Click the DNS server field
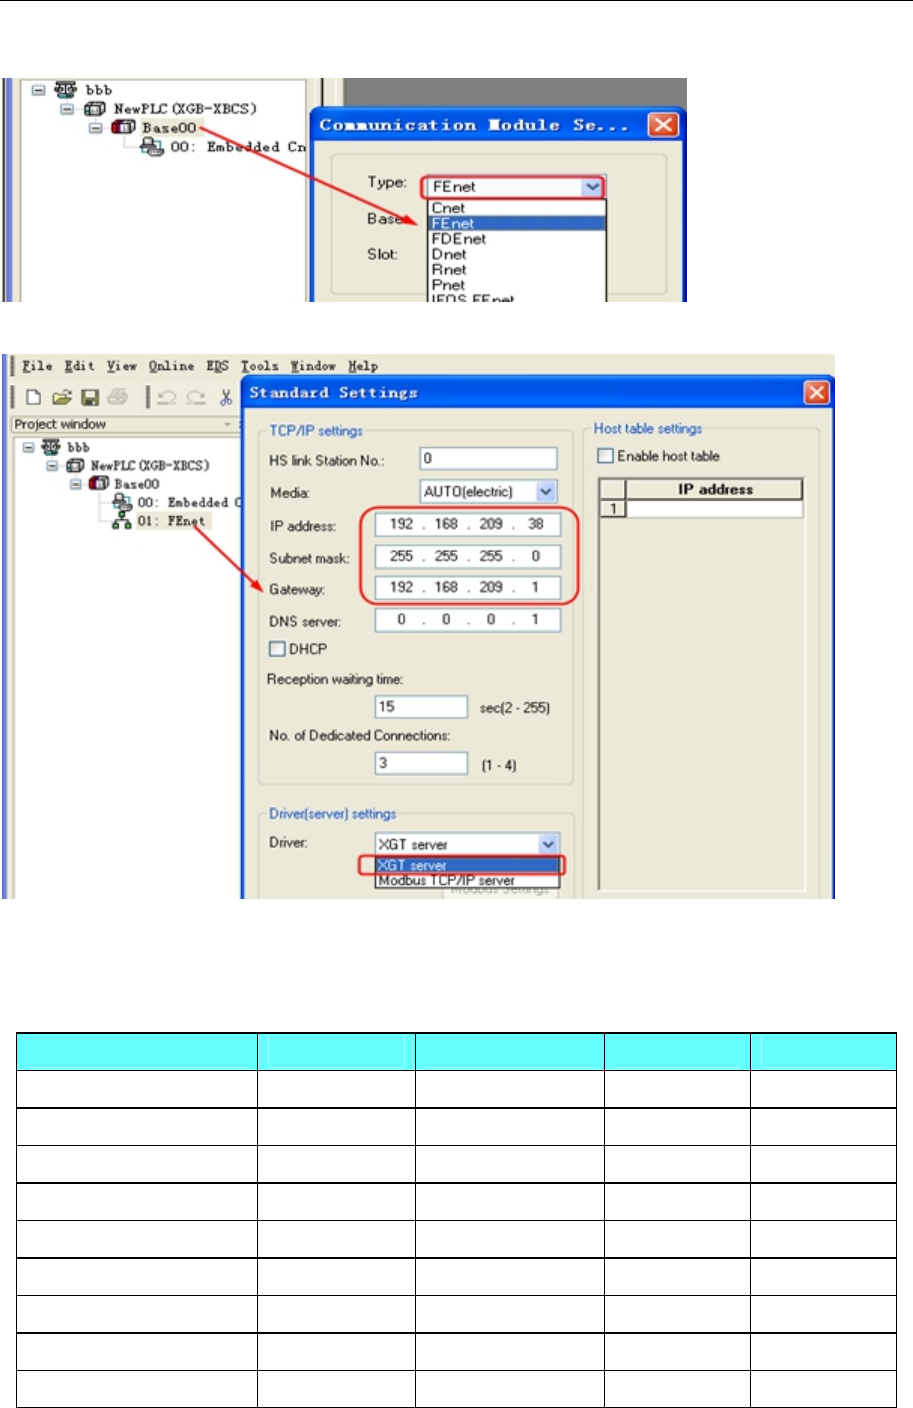913x1408 pixels. pos(467,620)
